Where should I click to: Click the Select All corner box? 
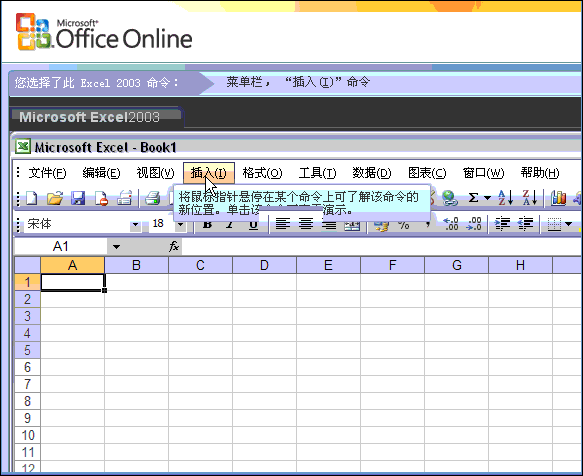[x=28, y=265]
